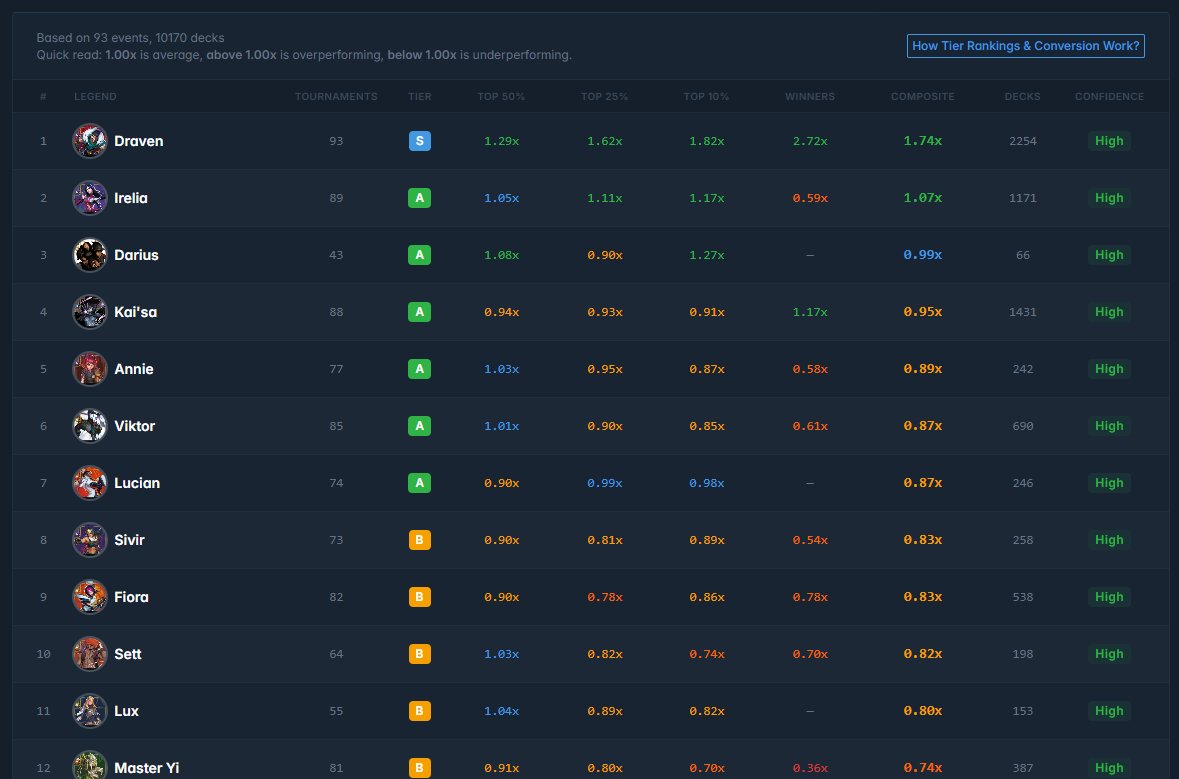1179x779 pixels.
Task: Click Master Yi's champion avatar
Action: click(x=89, y=765)
